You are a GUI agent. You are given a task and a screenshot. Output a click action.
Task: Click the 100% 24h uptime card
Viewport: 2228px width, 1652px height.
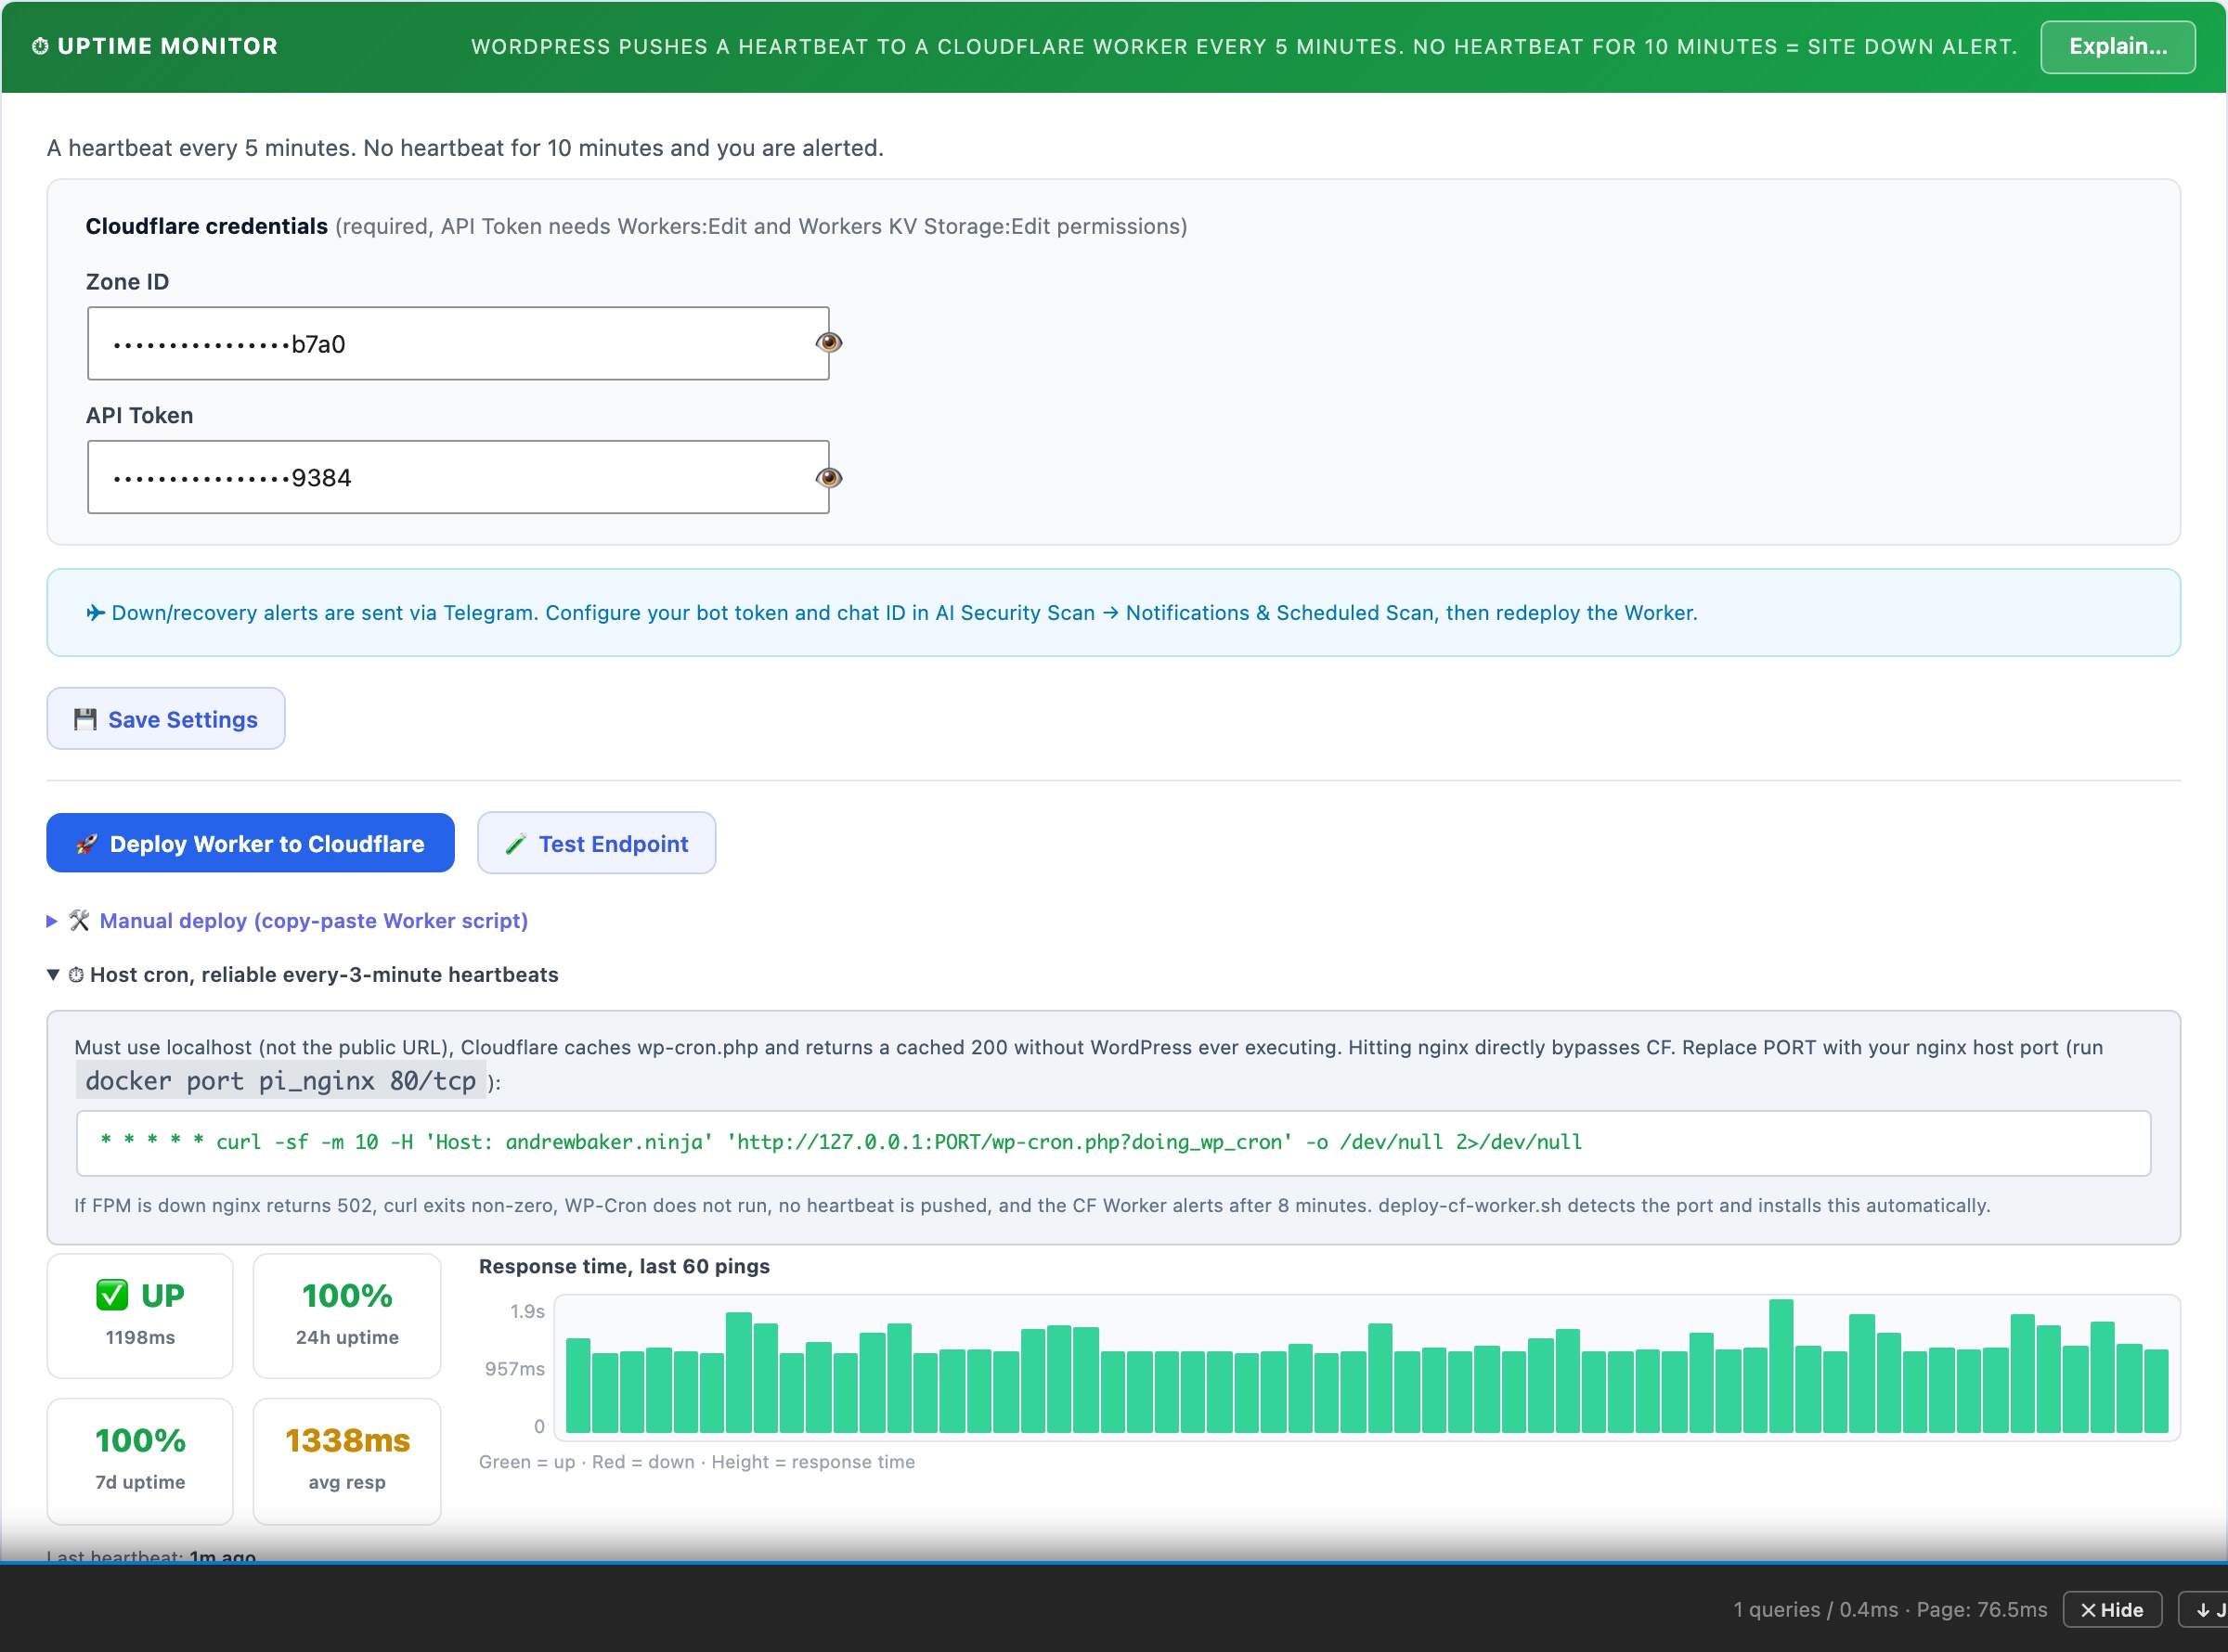tap(347, 1315)
